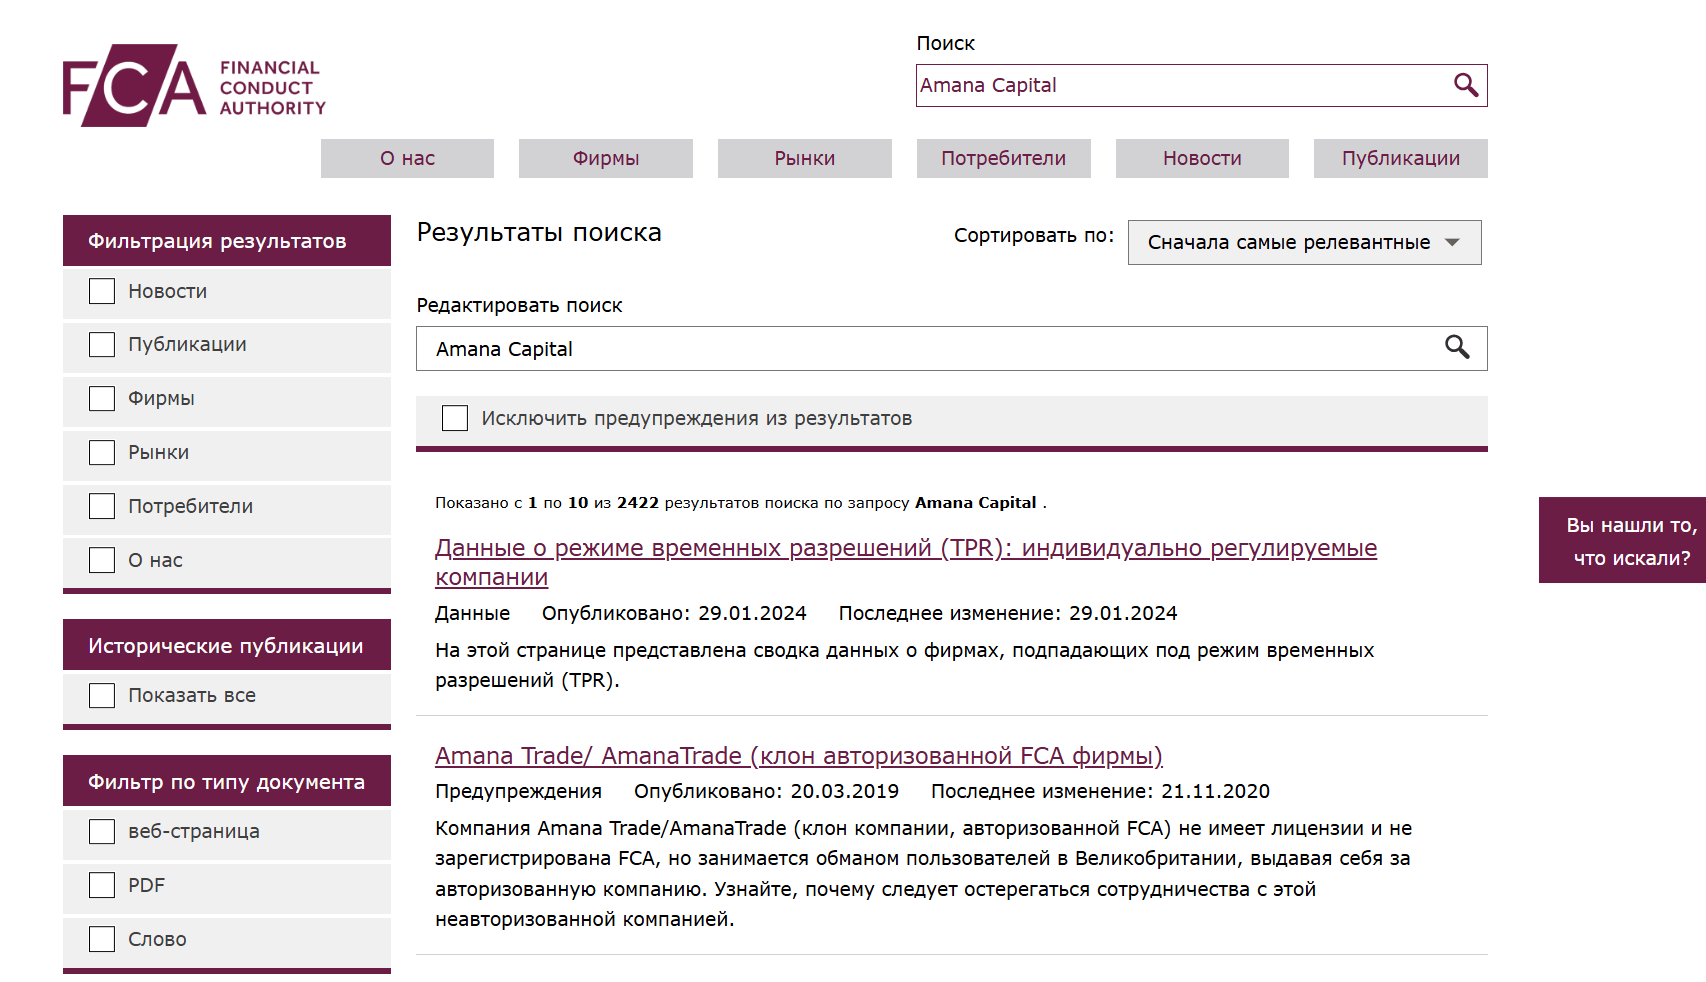Click into the top Поиск input field
This screenshot has width=1706, height=982.
pyautogui.click(x=1180, y=86)
